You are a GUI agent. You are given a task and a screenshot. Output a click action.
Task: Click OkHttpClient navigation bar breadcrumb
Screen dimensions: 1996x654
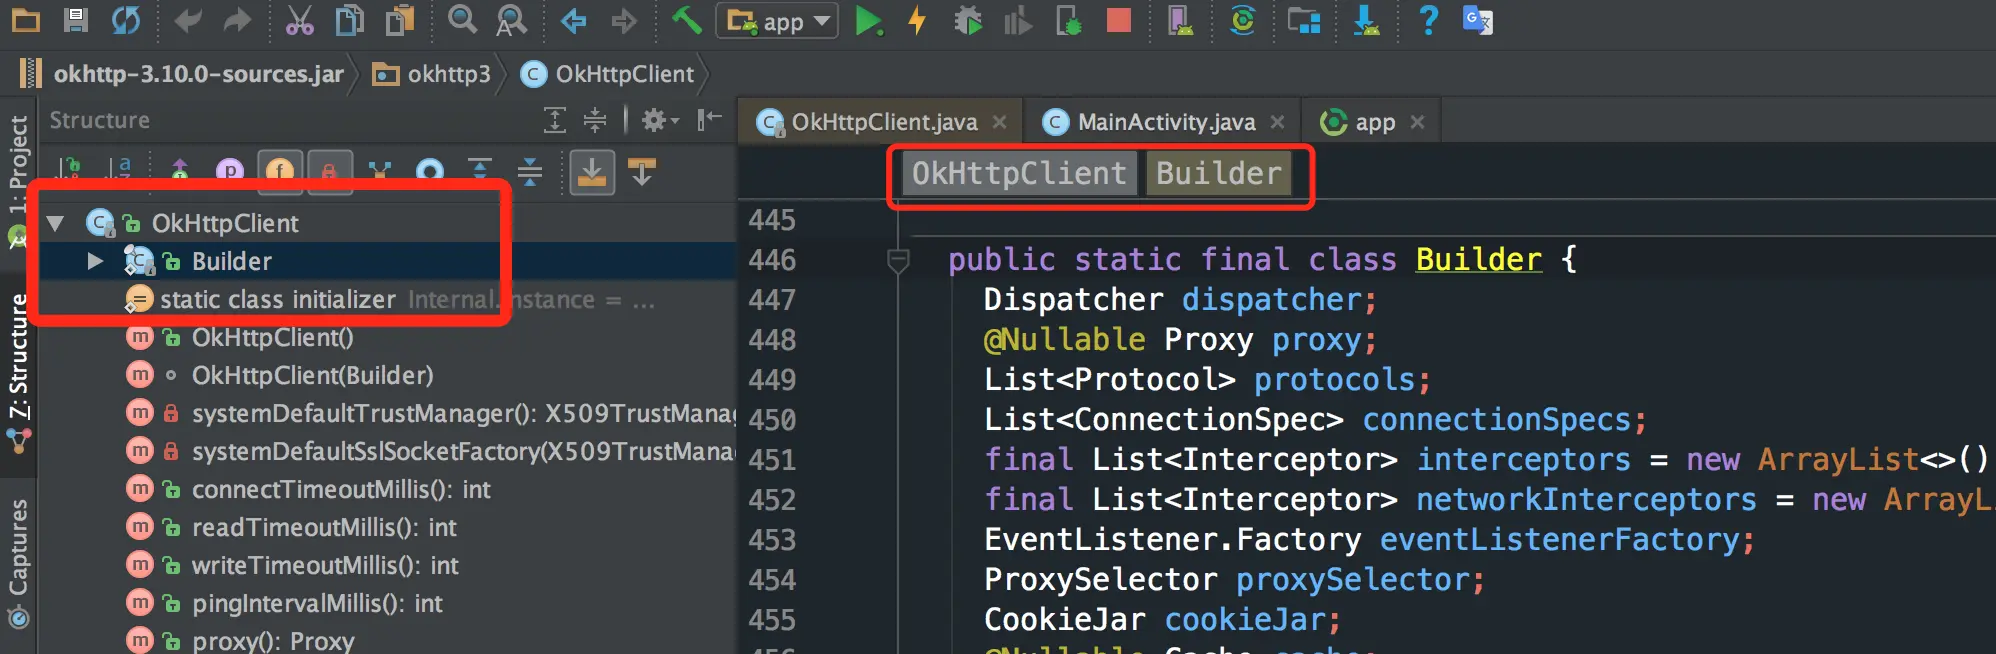[x=608, y=74]
